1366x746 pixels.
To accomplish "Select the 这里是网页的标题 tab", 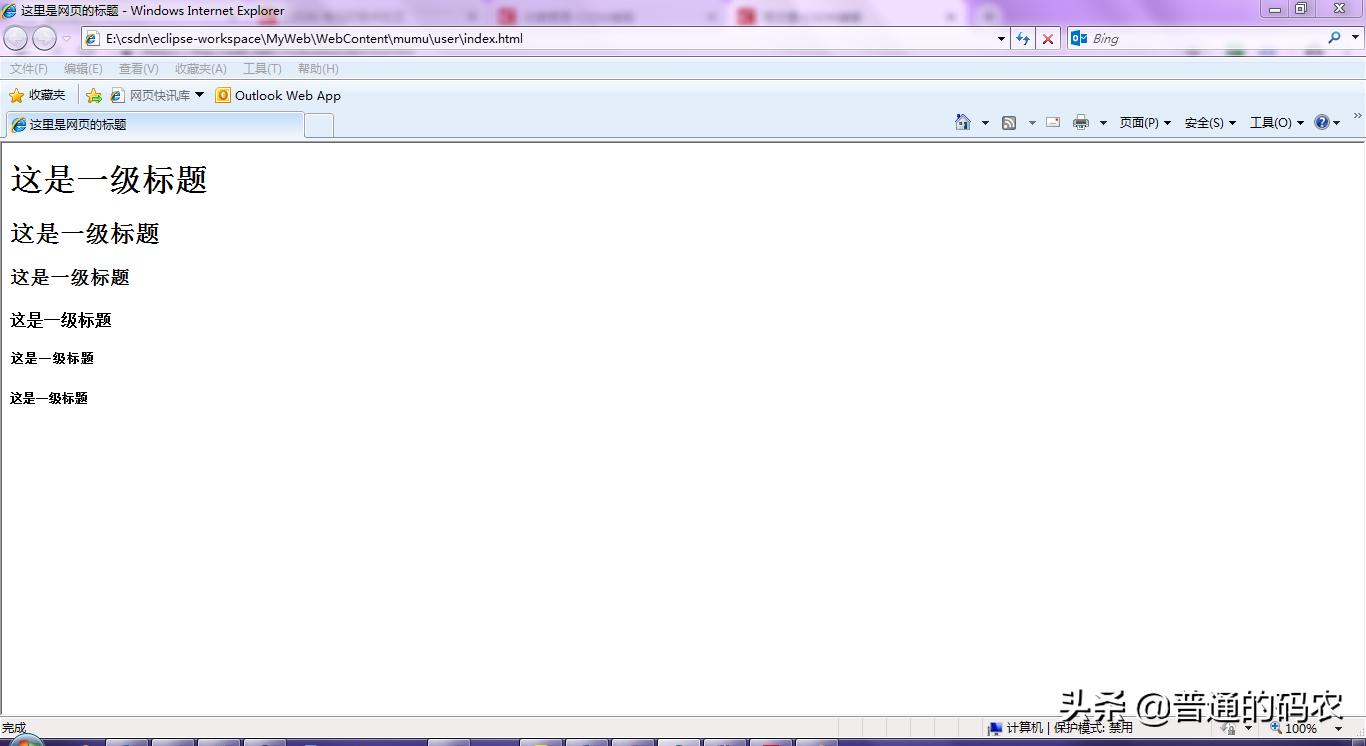I will [x=154, y=125].
